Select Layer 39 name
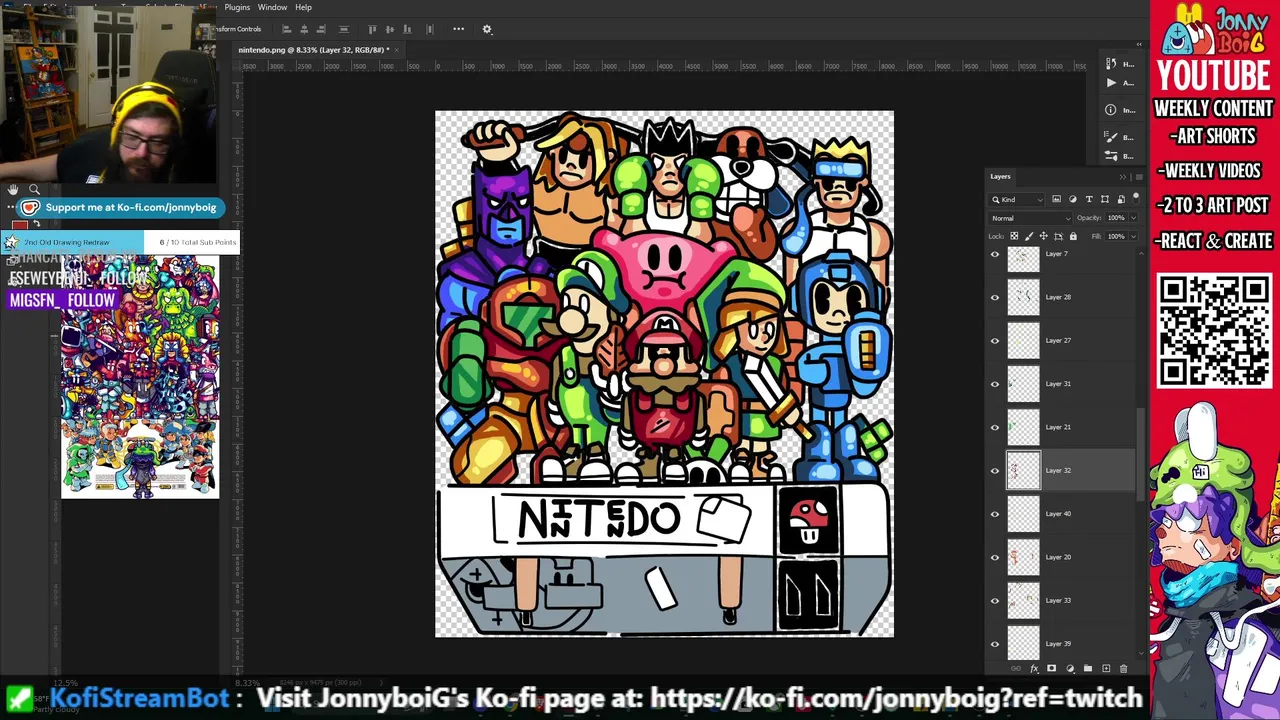The image size is (1280, 720). [x=1058, y=643]
